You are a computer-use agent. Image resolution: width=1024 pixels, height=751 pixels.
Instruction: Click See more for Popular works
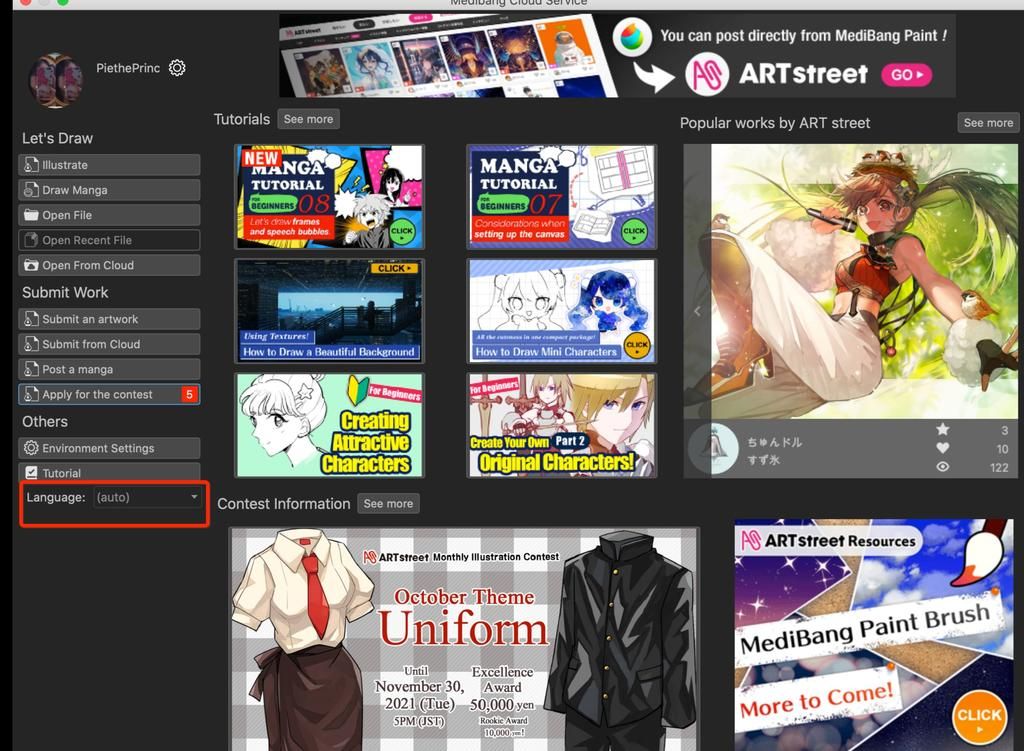(988, 123)
